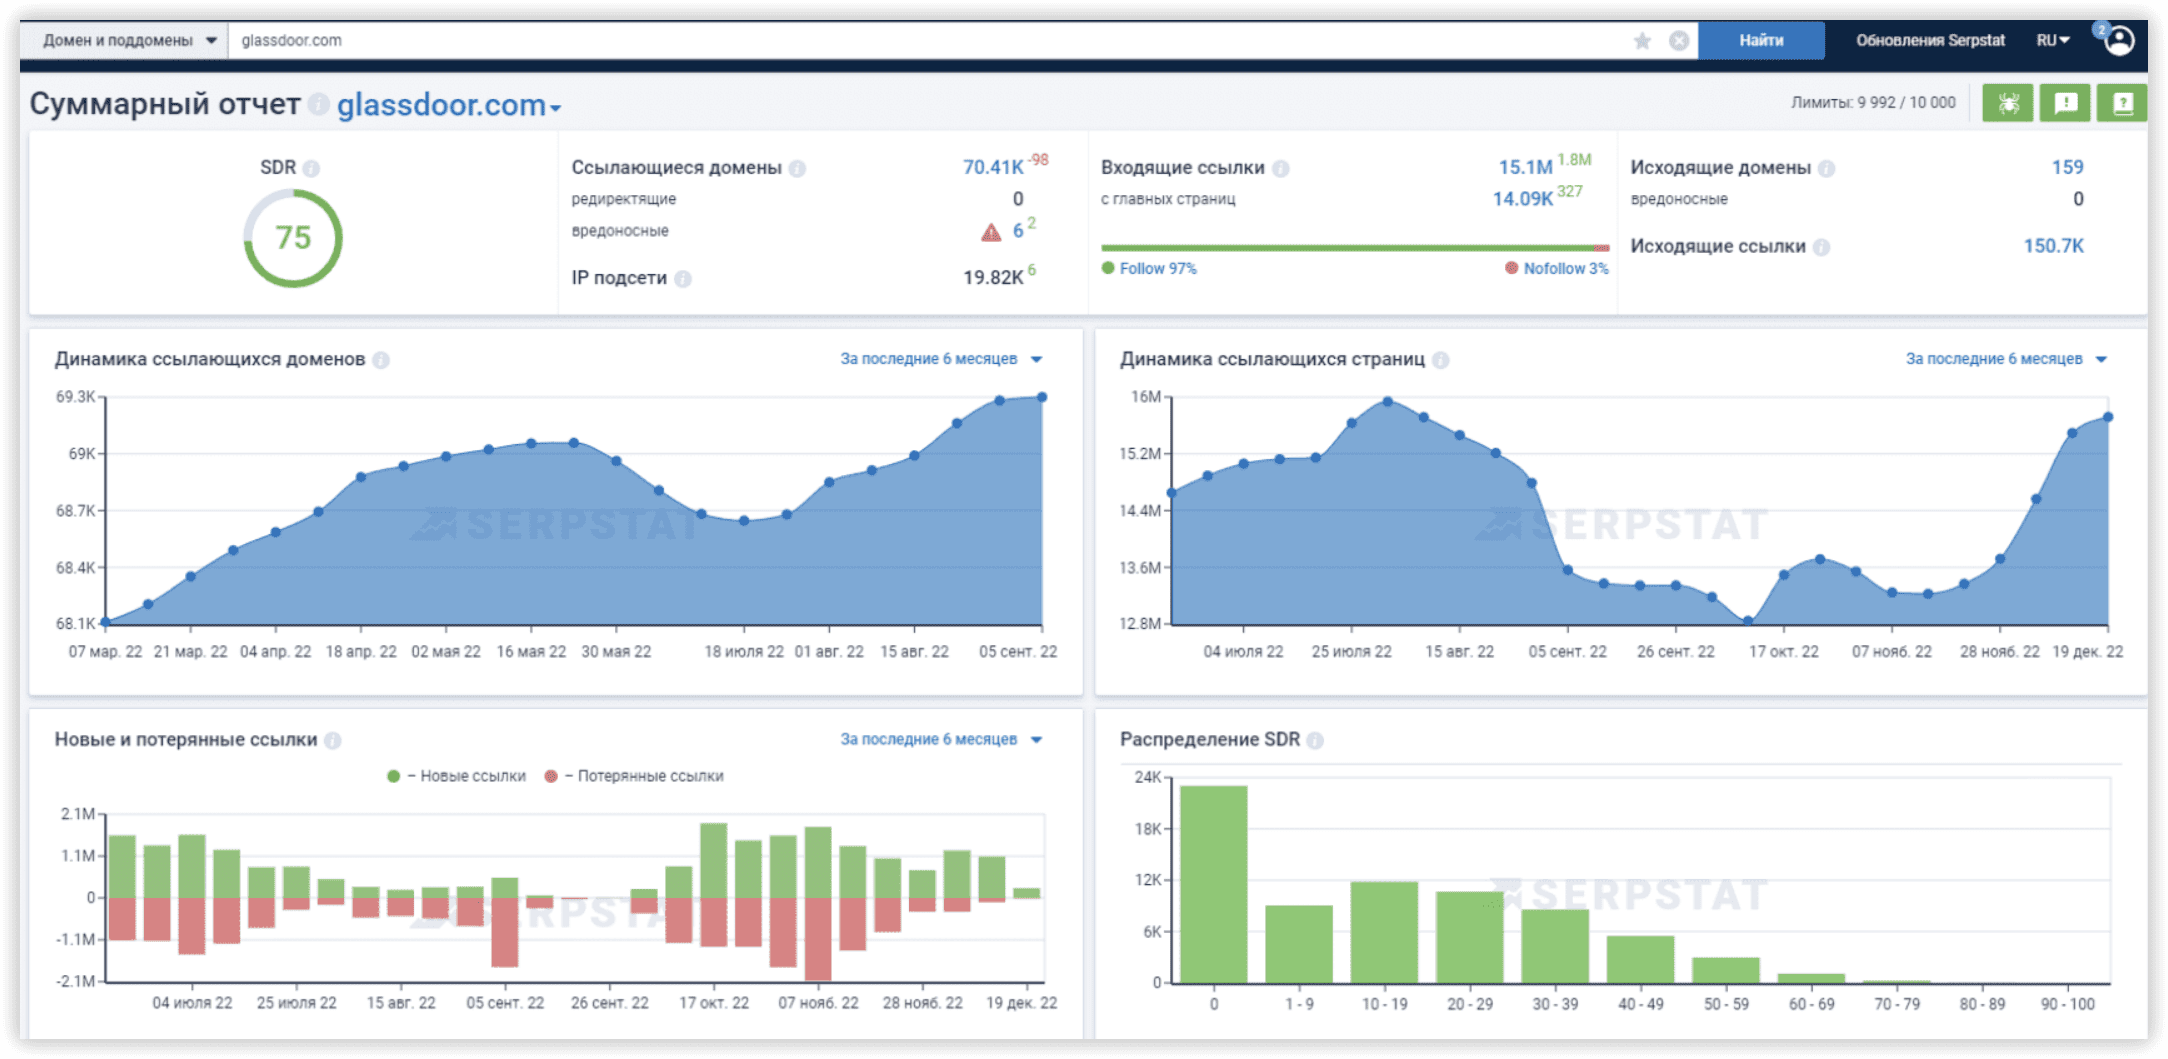Open period dropdown for Динамика ссылающихся страниц
This screenshot has width=2168, height=1059.
[x=2006, y=359]
